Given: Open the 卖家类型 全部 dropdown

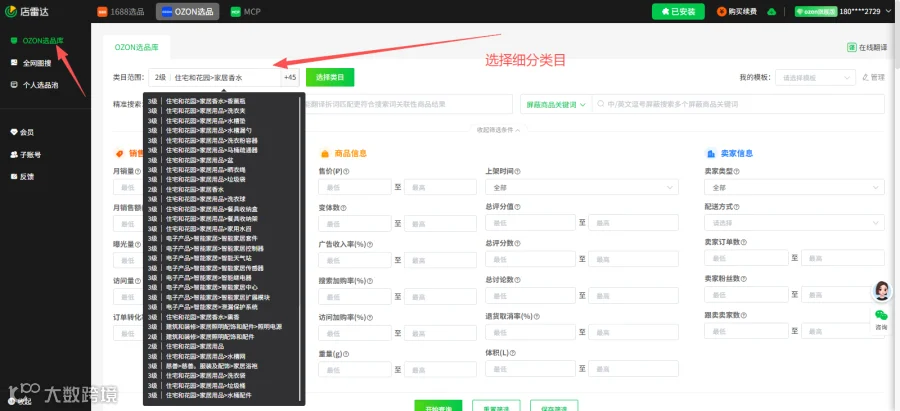Looking at the screenshot, I should pyautogui.click(x=794, y=187).
